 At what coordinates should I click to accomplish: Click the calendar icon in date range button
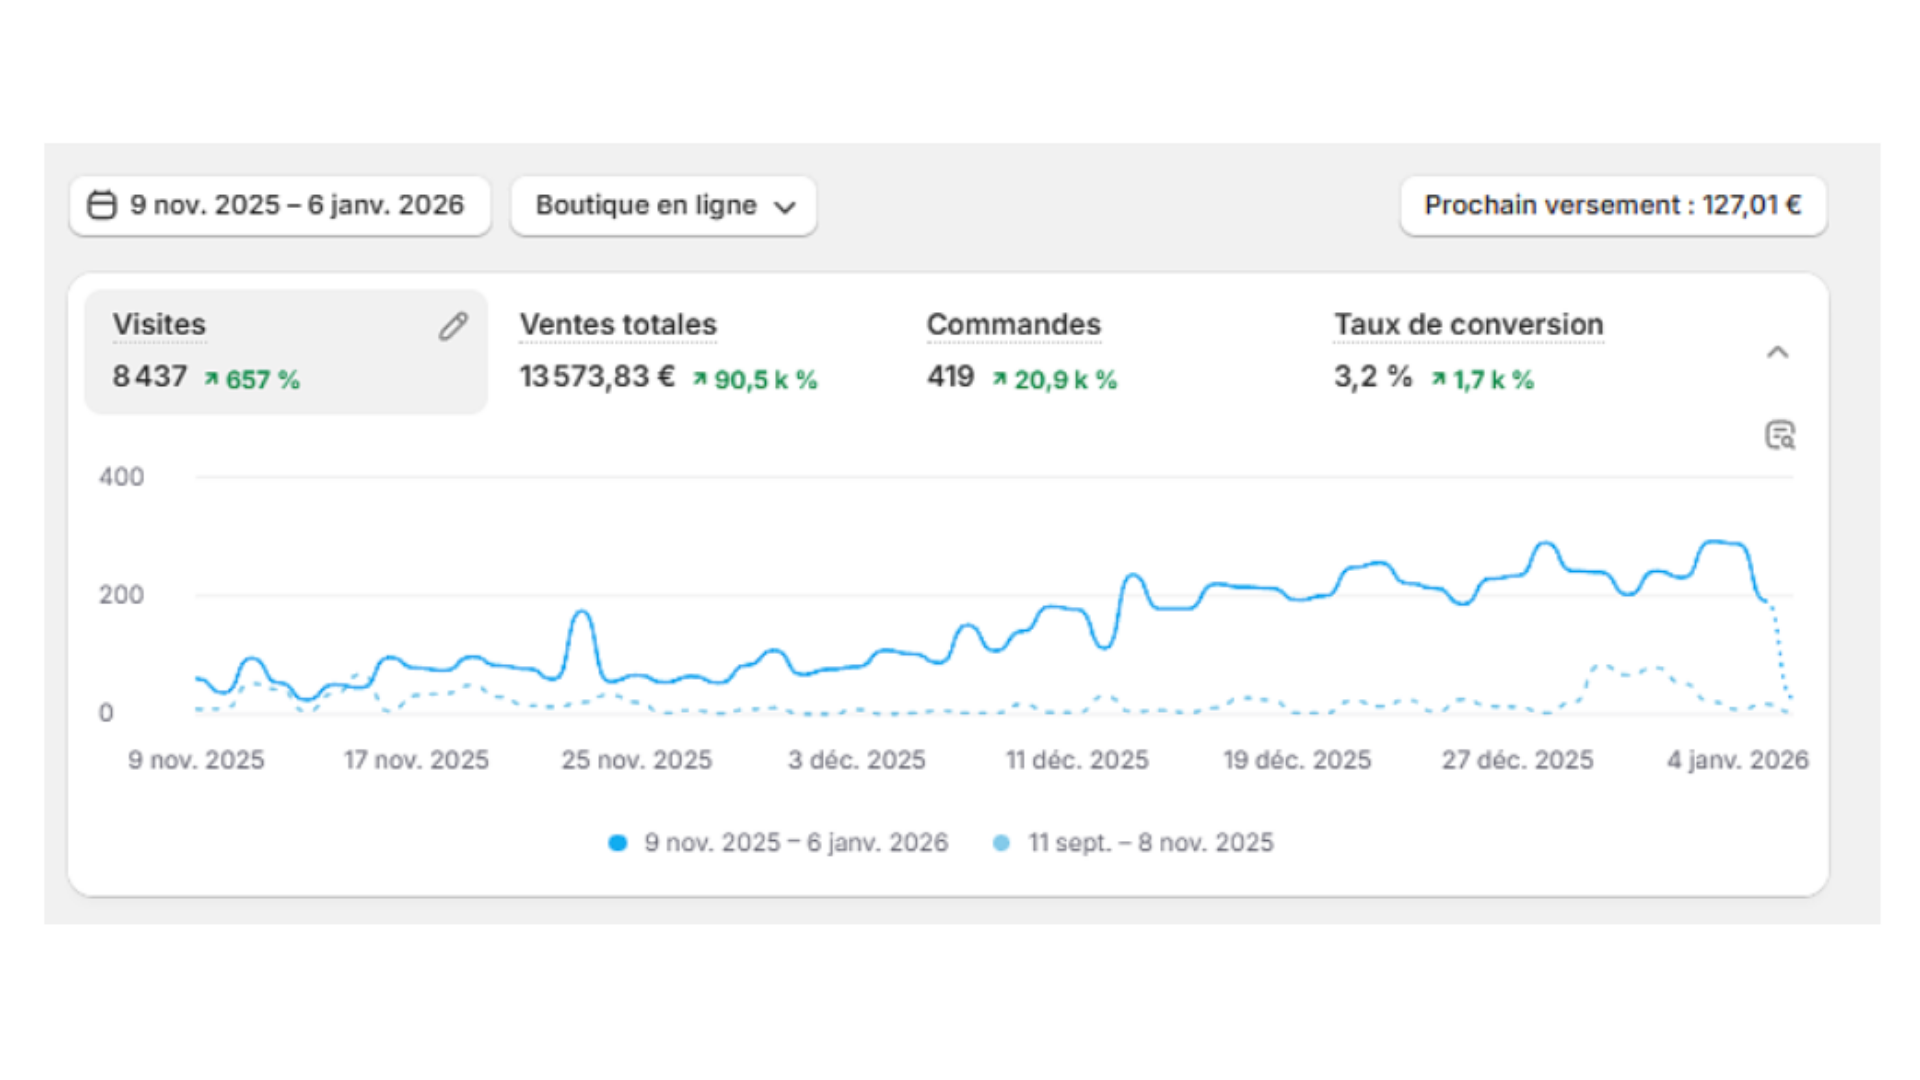[x=102, y=205]
